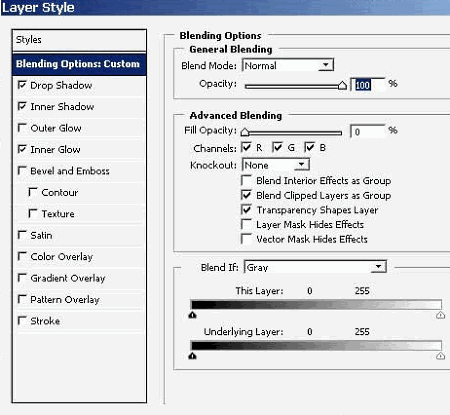450x415 pixels.
Task: Check the Contour checkbox
Action: [33, 192]
